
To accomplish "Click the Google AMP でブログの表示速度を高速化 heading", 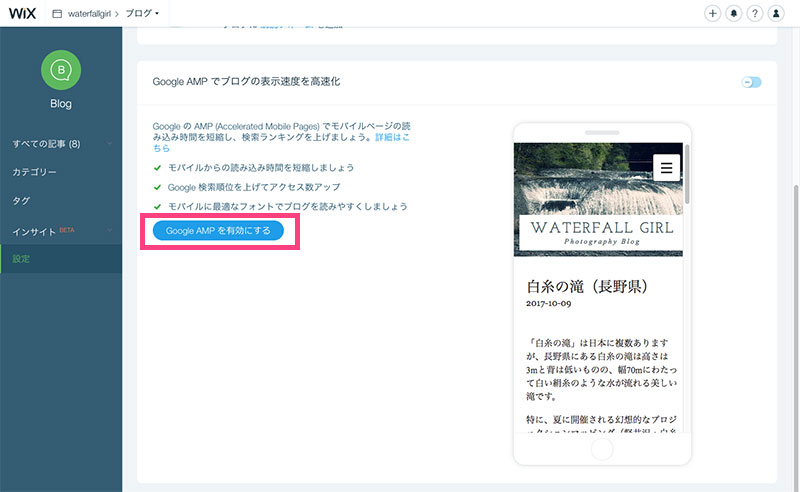I will tap(246, 82).
